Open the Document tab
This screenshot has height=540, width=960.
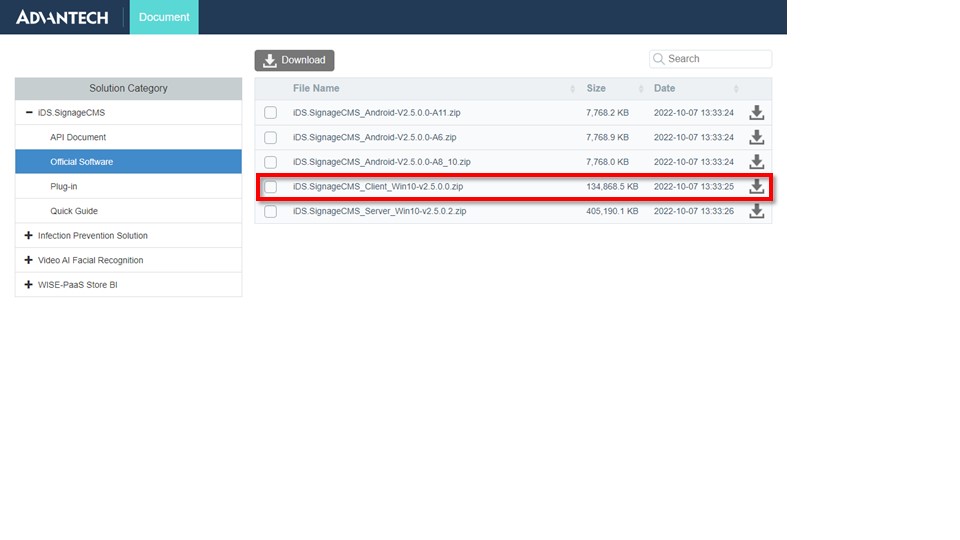[x=164, y=17]
